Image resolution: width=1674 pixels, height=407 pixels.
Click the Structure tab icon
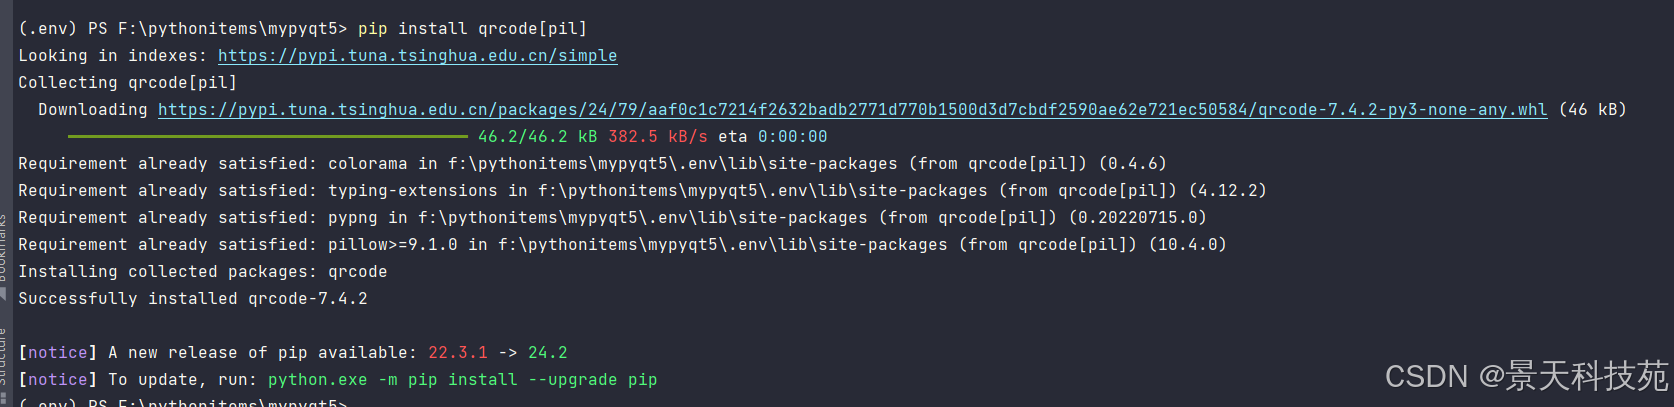click(3, 397)
